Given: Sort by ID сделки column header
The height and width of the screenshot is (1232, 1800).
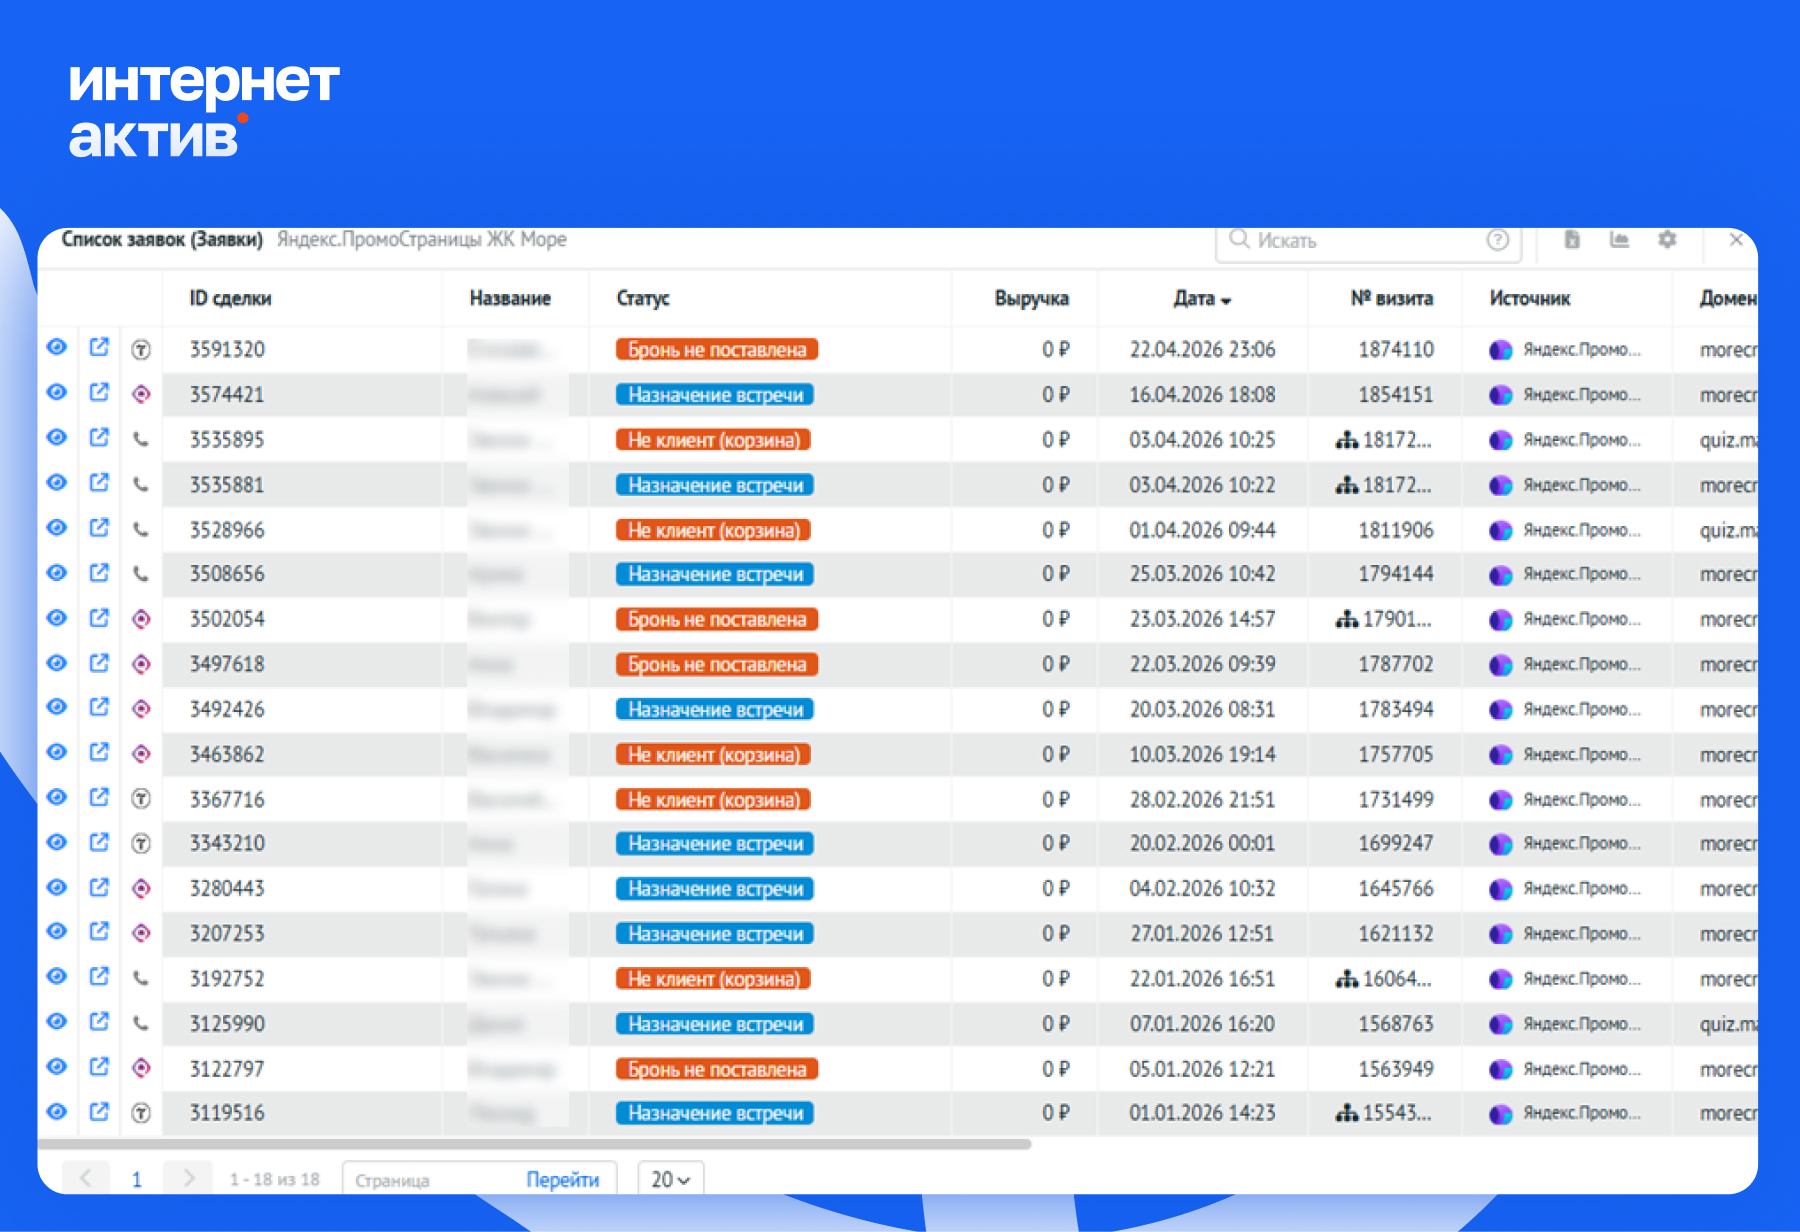Looking at the screenshot, I should coord(230,298).
